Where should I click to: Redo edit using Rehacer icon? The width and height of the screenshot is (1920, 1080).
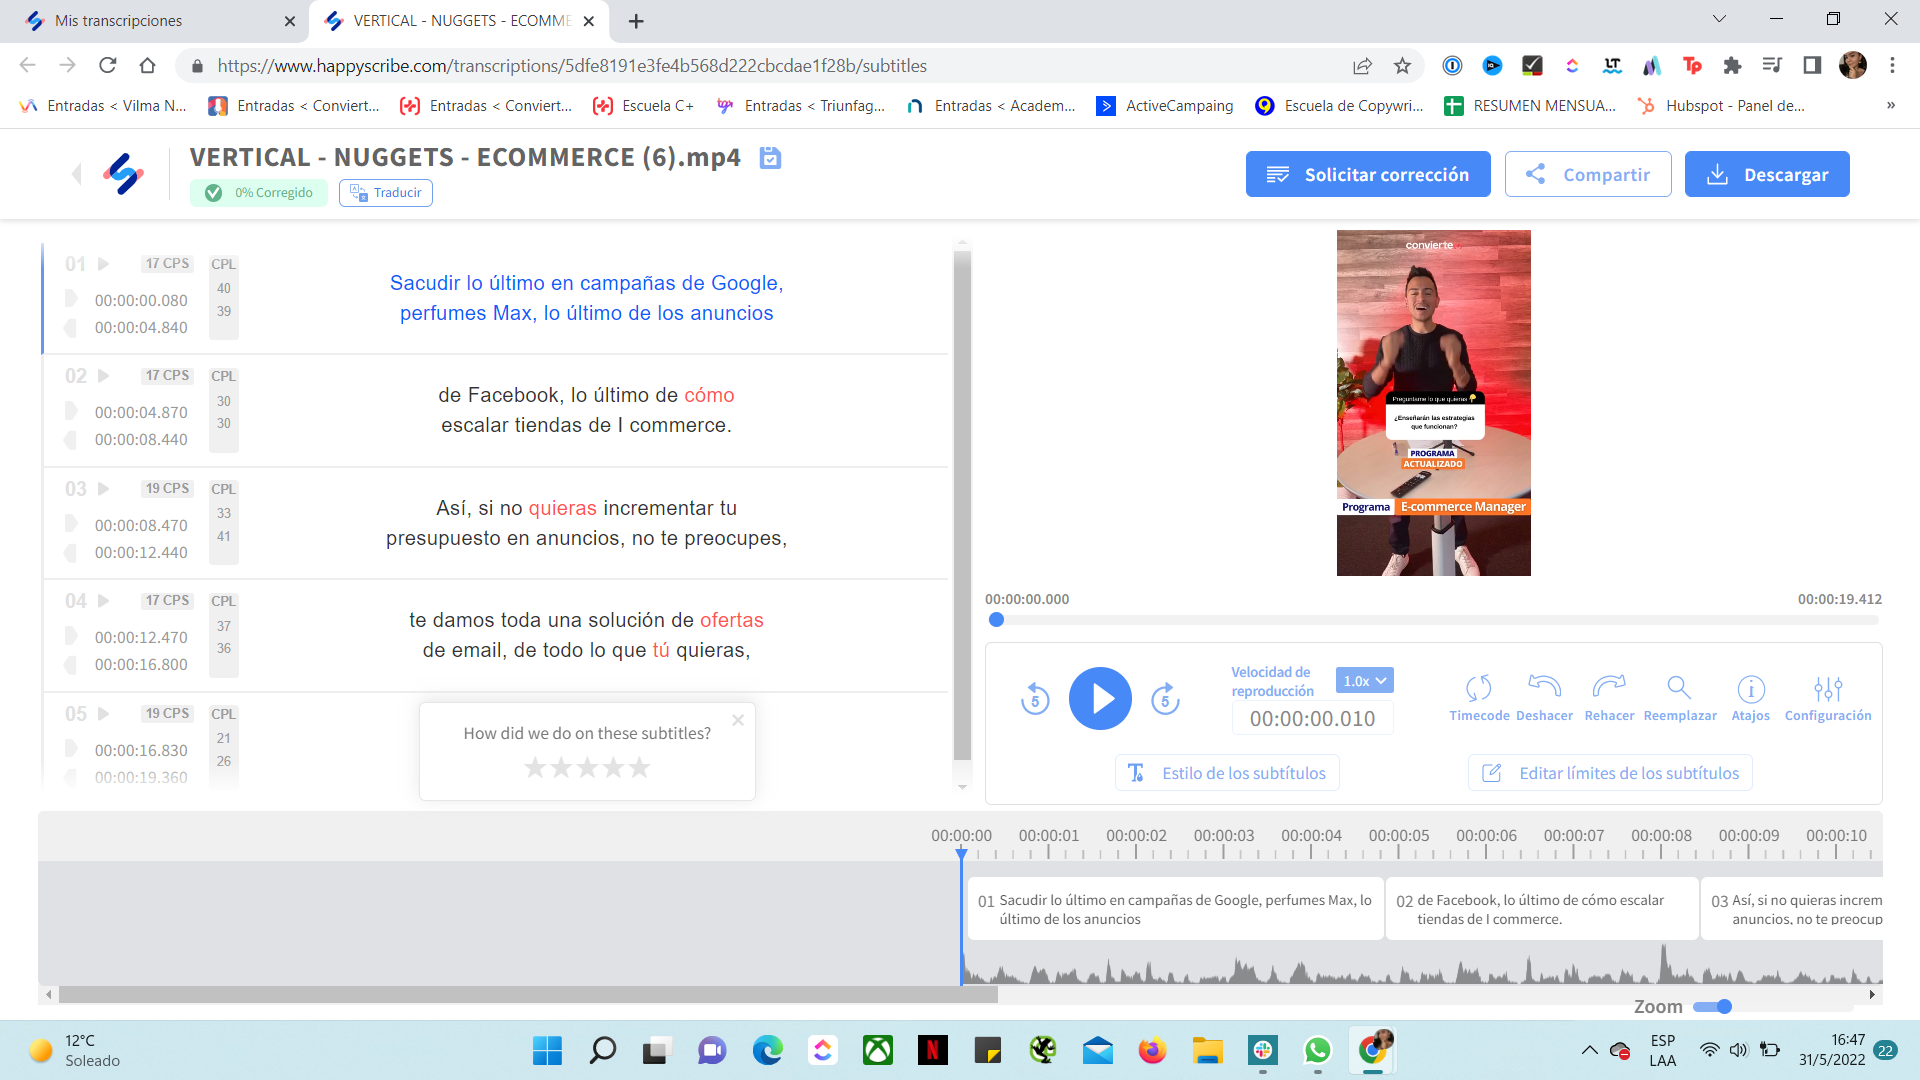point(1610,690)
